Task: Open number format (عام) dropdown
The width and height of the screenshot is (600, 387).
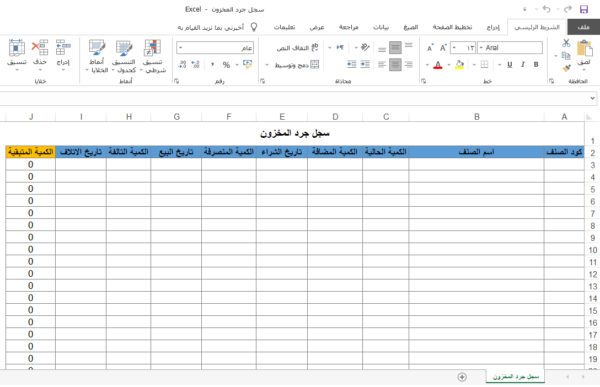Action: pos(181,47)
